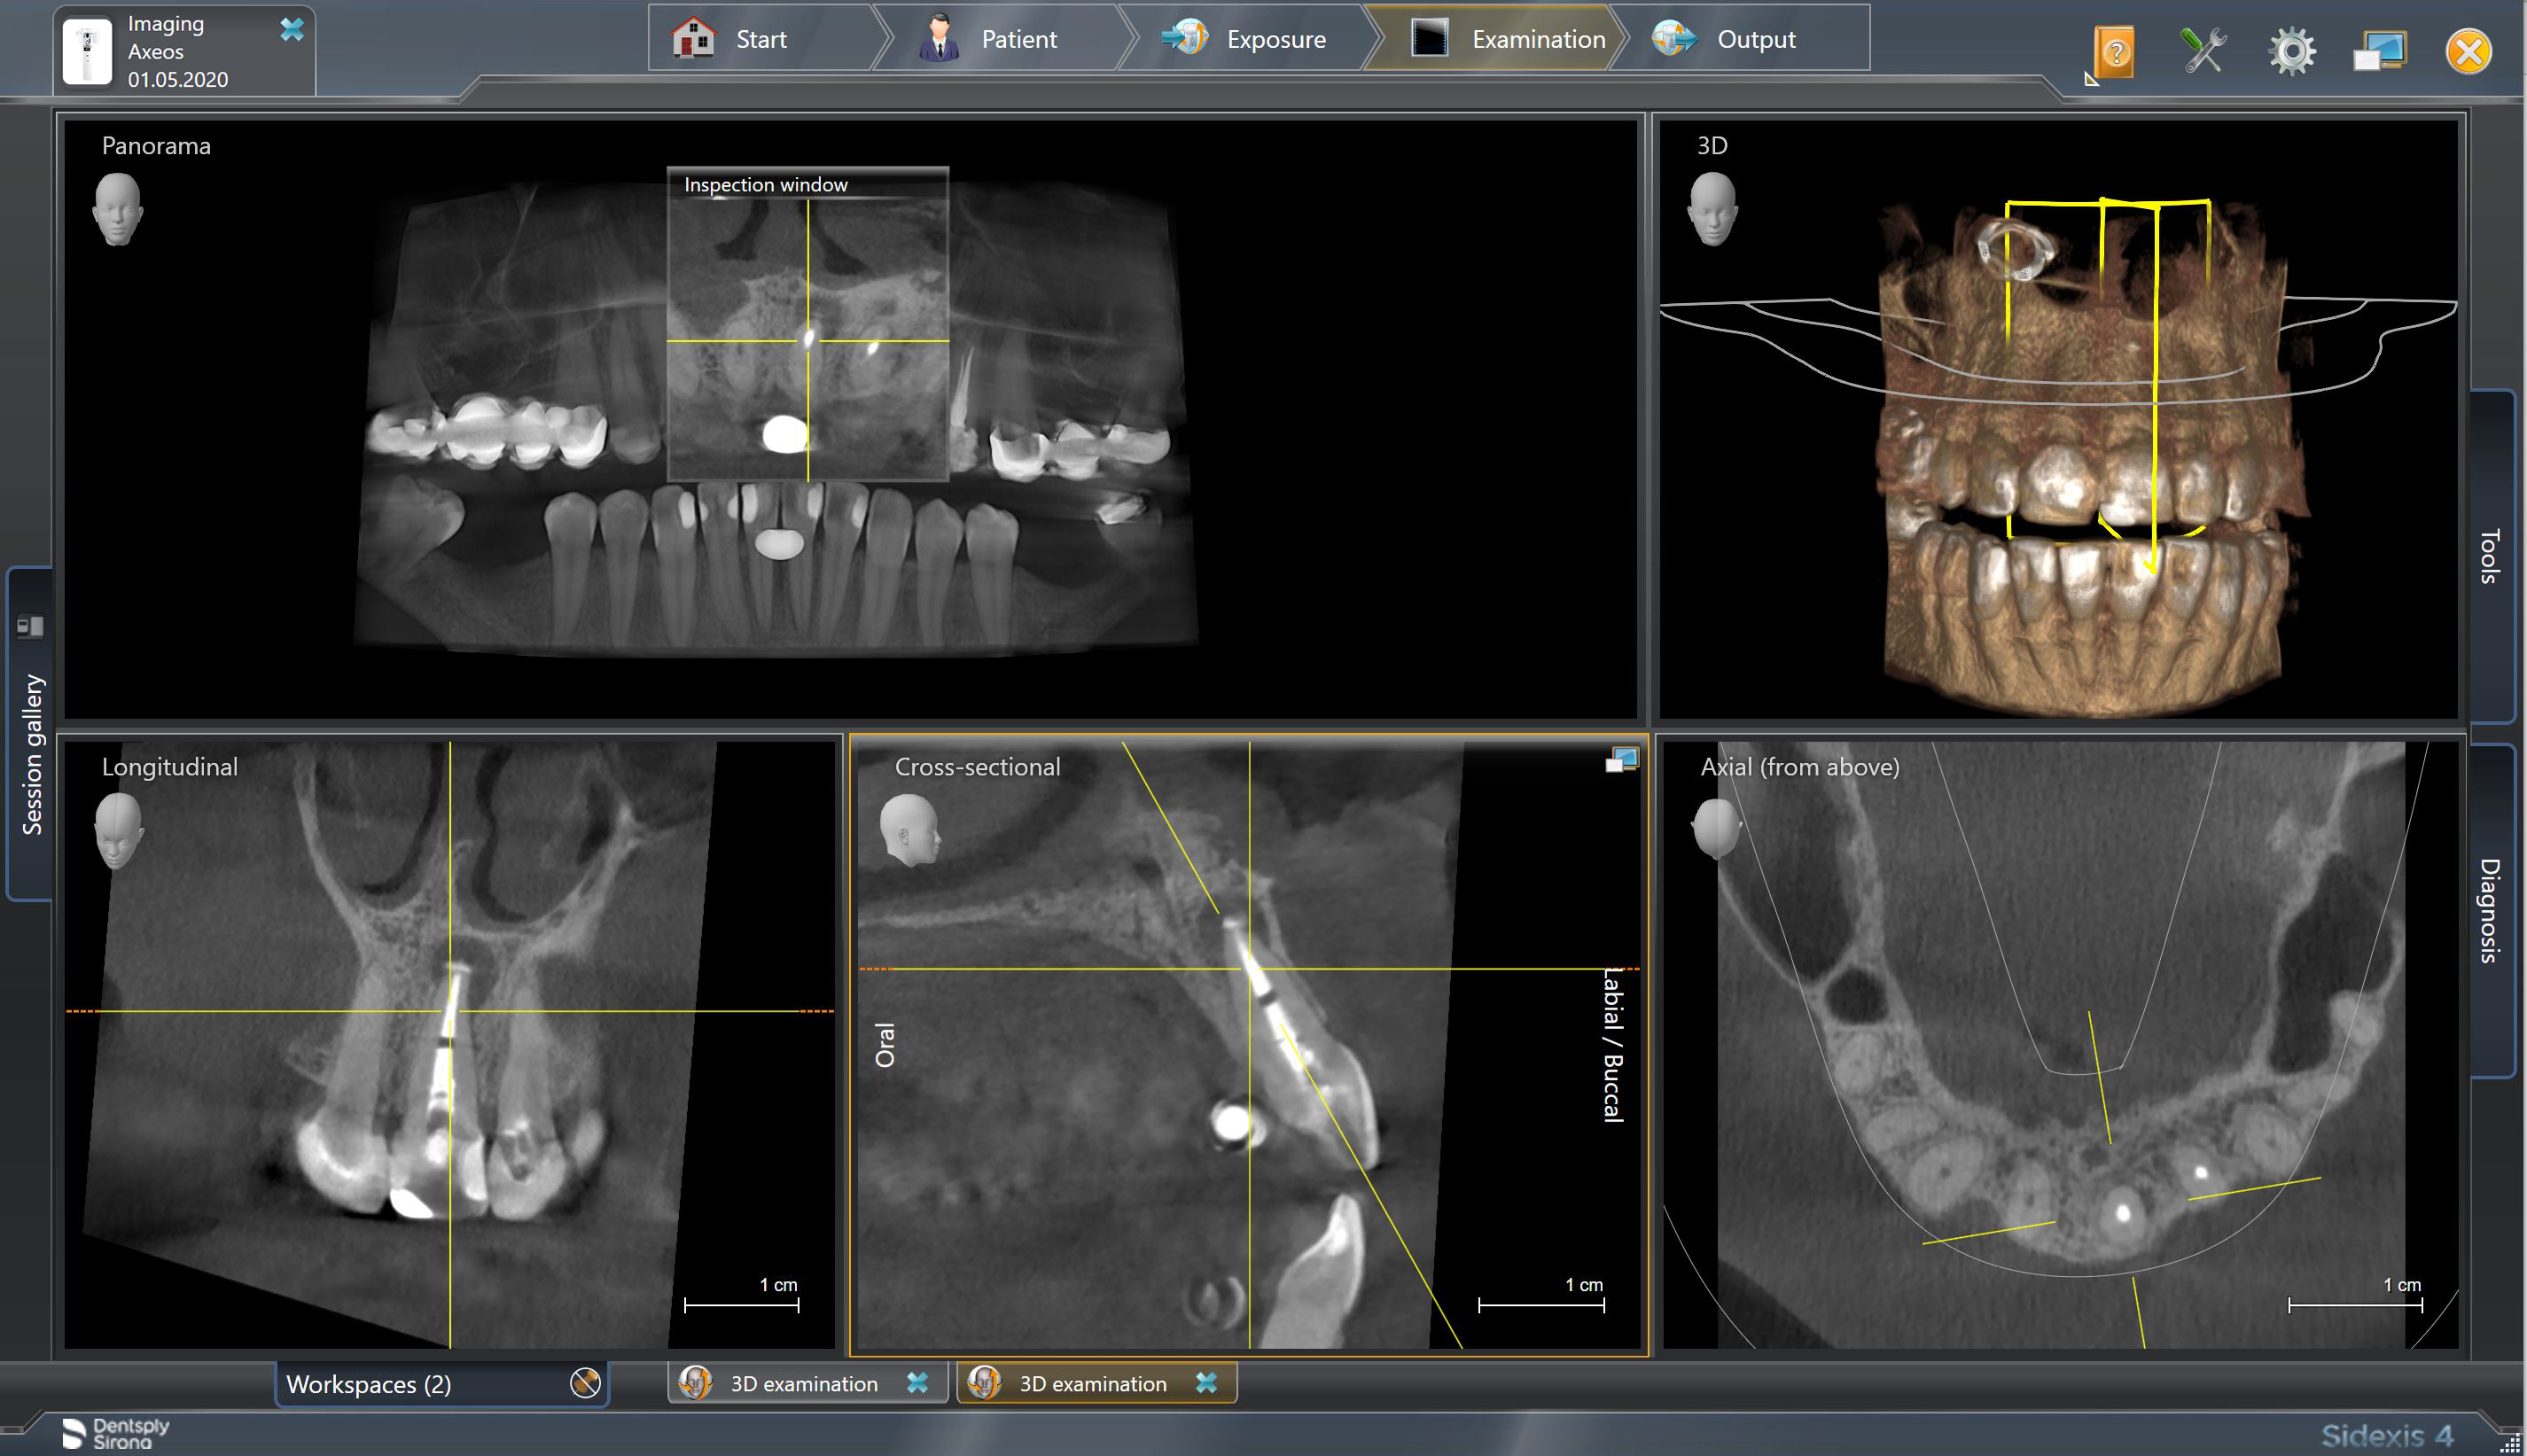This screenshot has height=1456, width=2527.
Task: Click the person icon on Patient tab
Action: click(938, 38)
